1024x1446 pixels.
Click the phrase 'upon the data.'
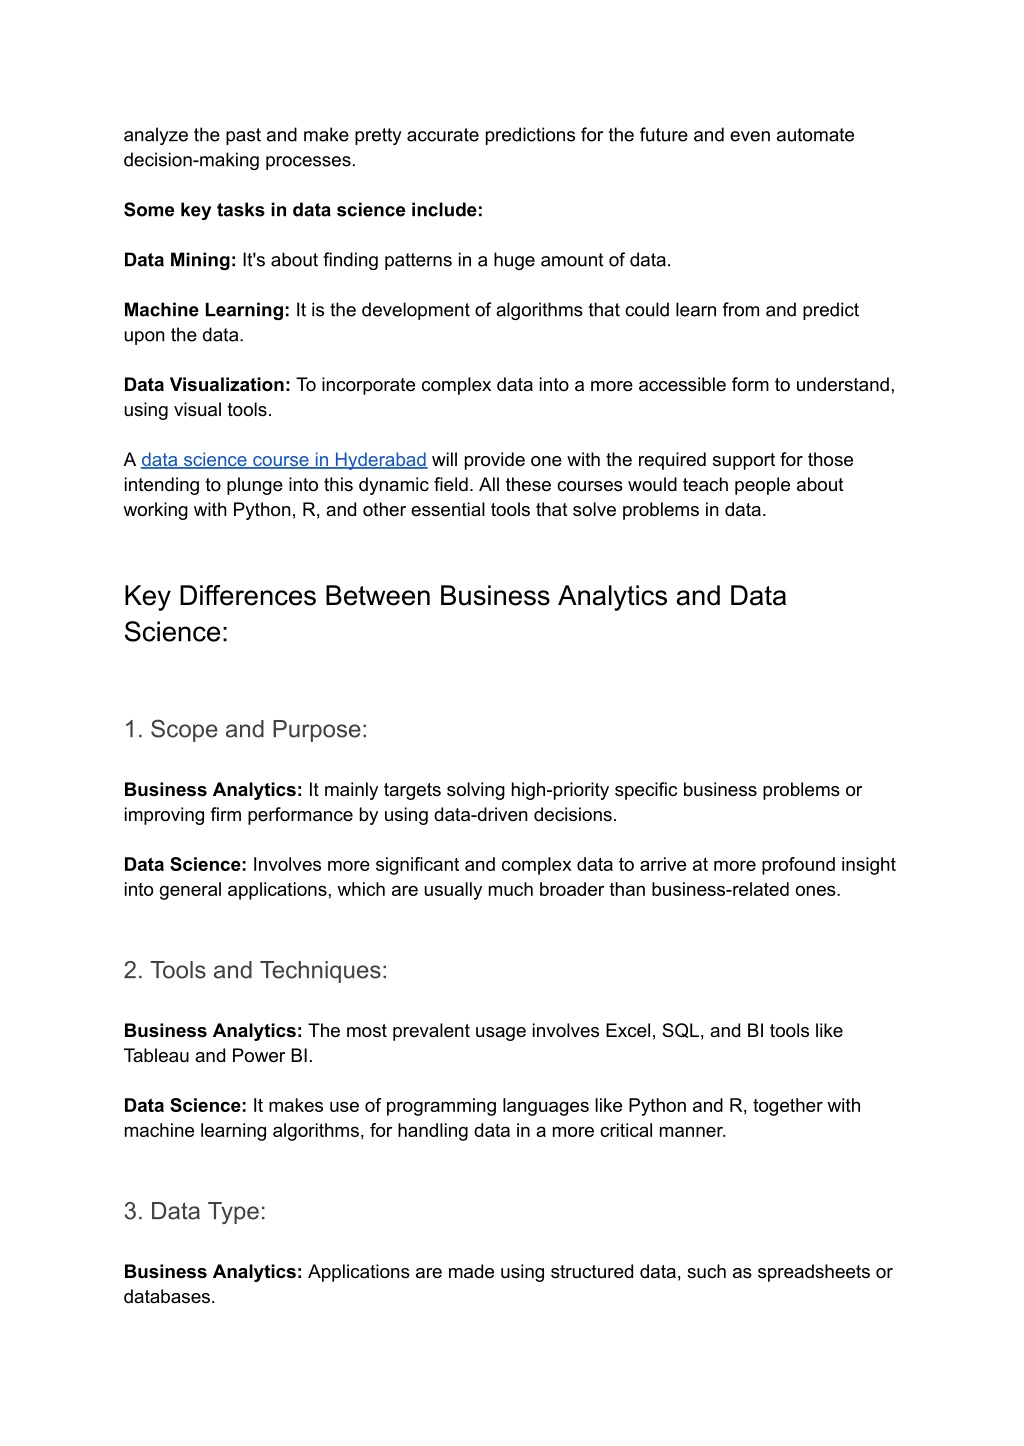click(184, 335)
